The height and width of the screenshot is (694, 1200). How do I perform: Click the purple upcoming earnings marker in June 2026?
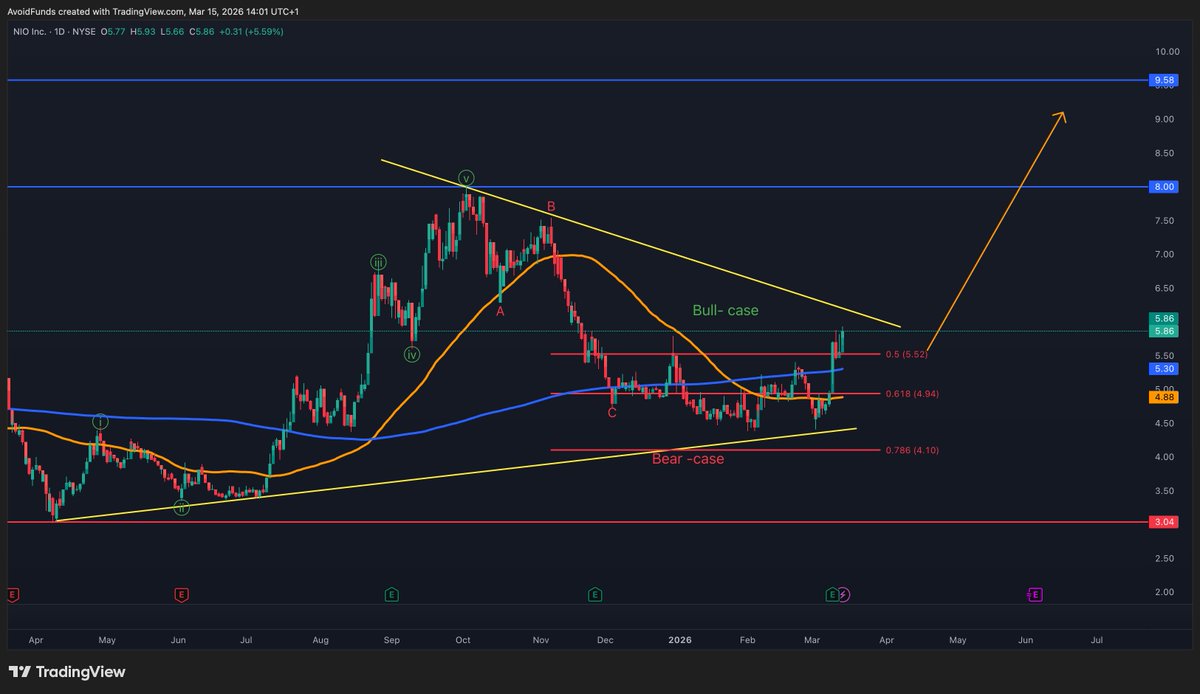coord(1035,594)
